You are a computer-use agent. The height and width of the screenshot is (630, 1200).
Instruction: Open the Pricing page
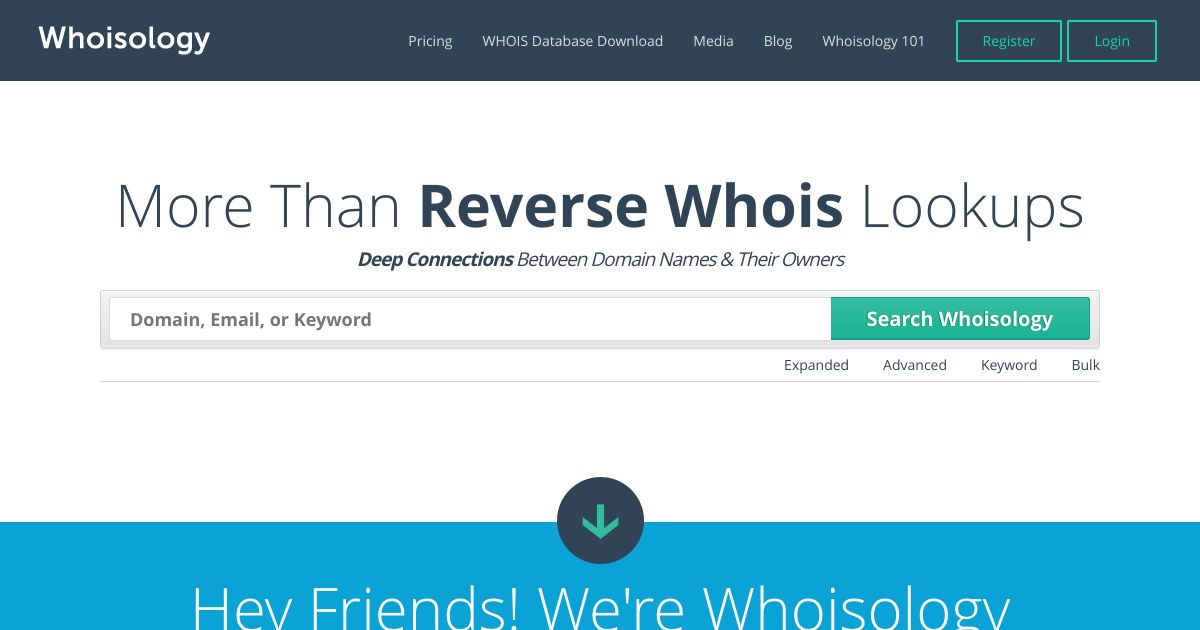430,41
